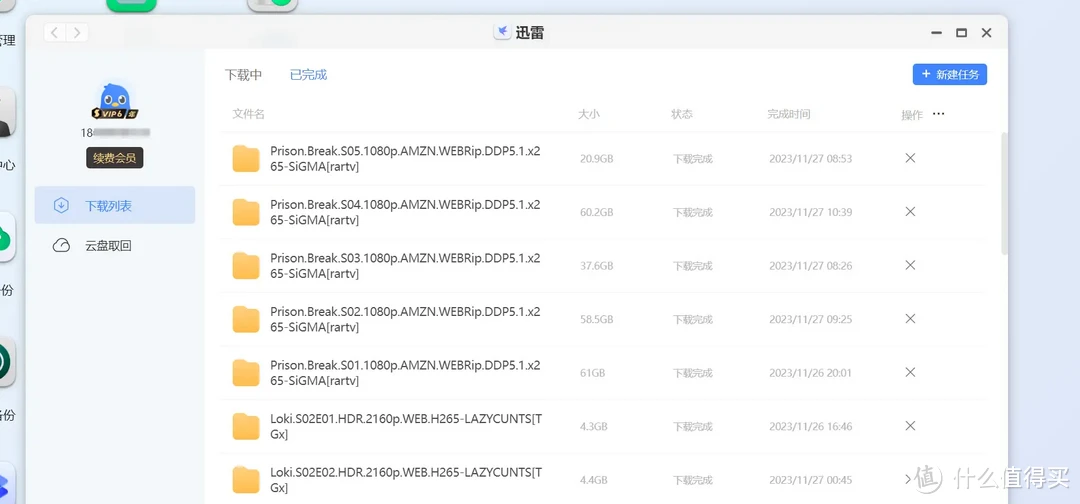Click 下载完成 status of Loki.S02E01
The image size is (1080, 504).
(692, 427)
